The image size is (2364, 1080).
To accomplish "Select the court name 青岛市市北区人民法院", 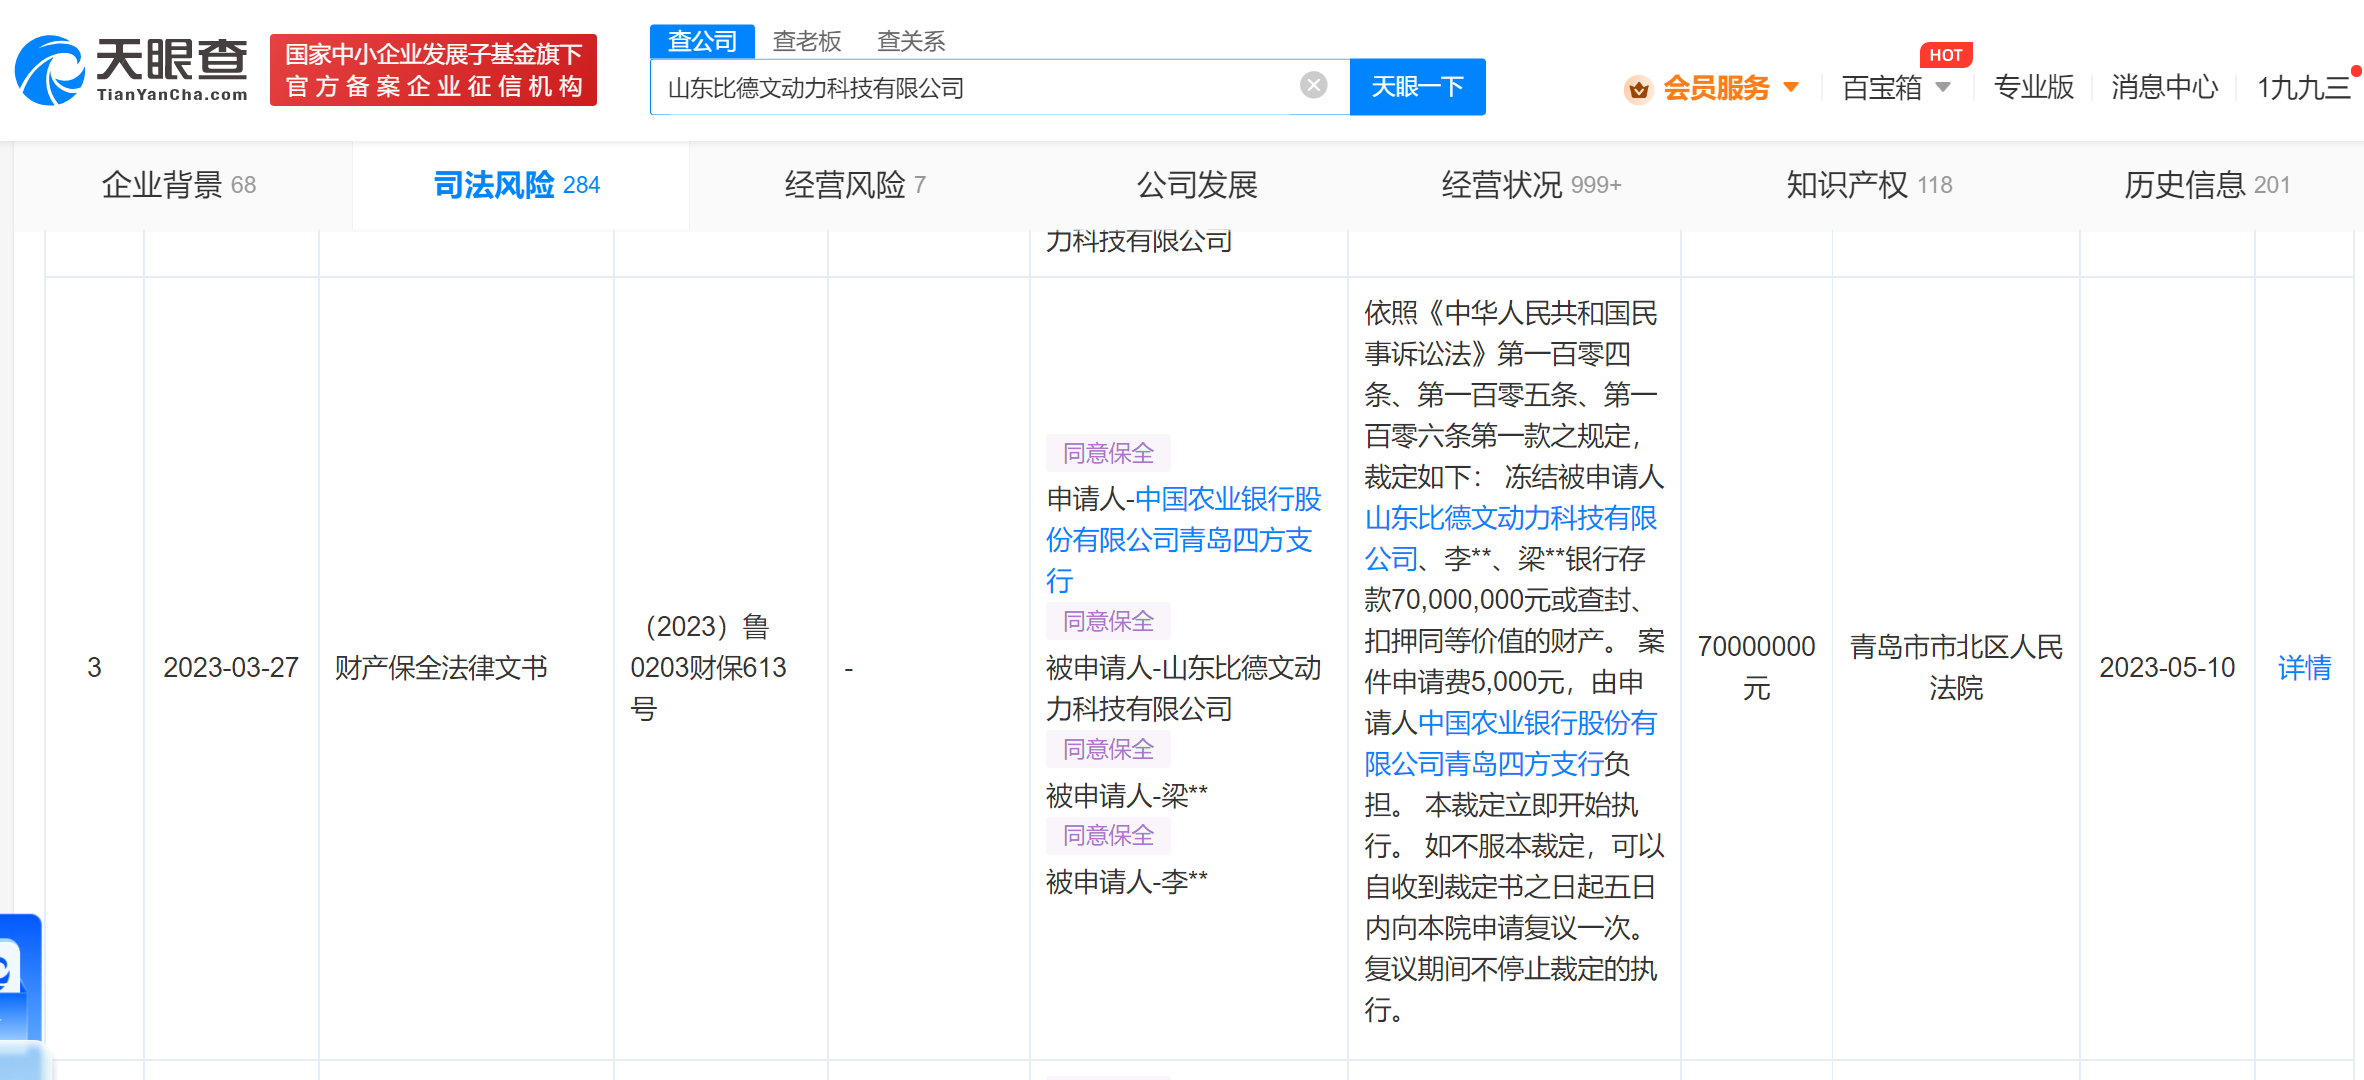I will click(1956, 667).
